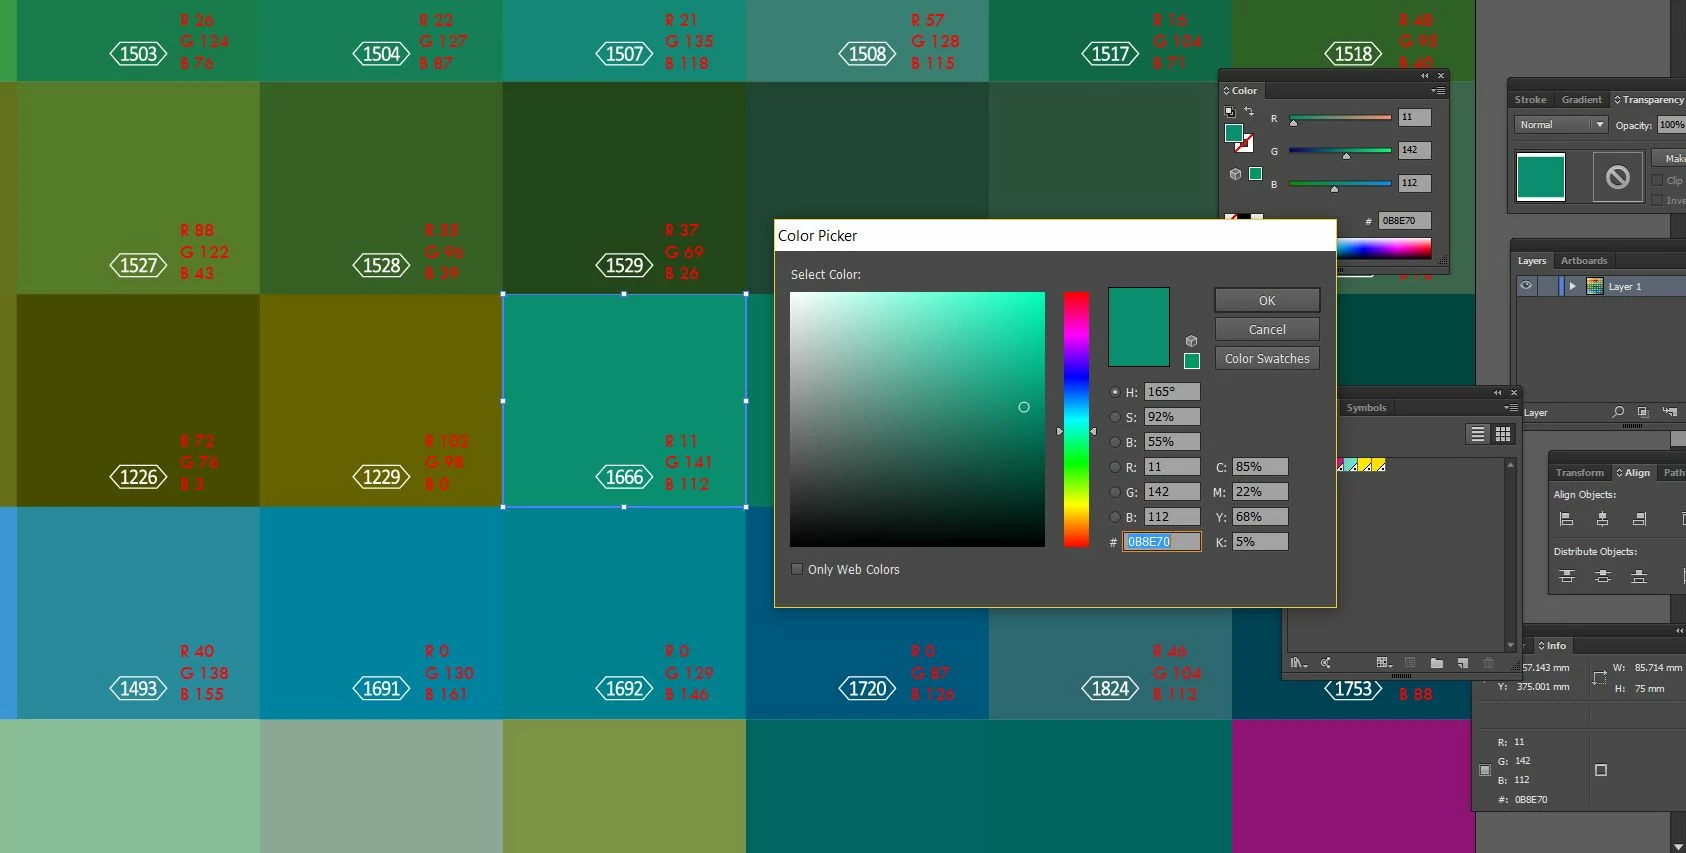Toggle visibility eye of Layer 1

click(x=1526, y=286)
